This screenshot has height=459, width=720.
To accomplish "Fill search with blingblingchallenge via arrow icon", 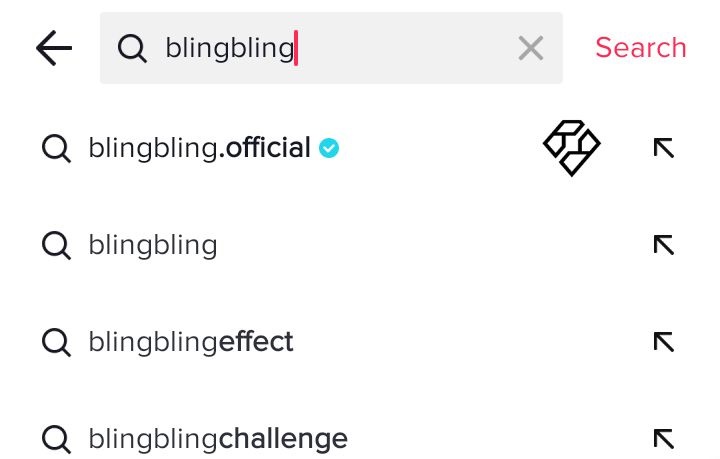I will pyautogui.click(x=664, y=439).
